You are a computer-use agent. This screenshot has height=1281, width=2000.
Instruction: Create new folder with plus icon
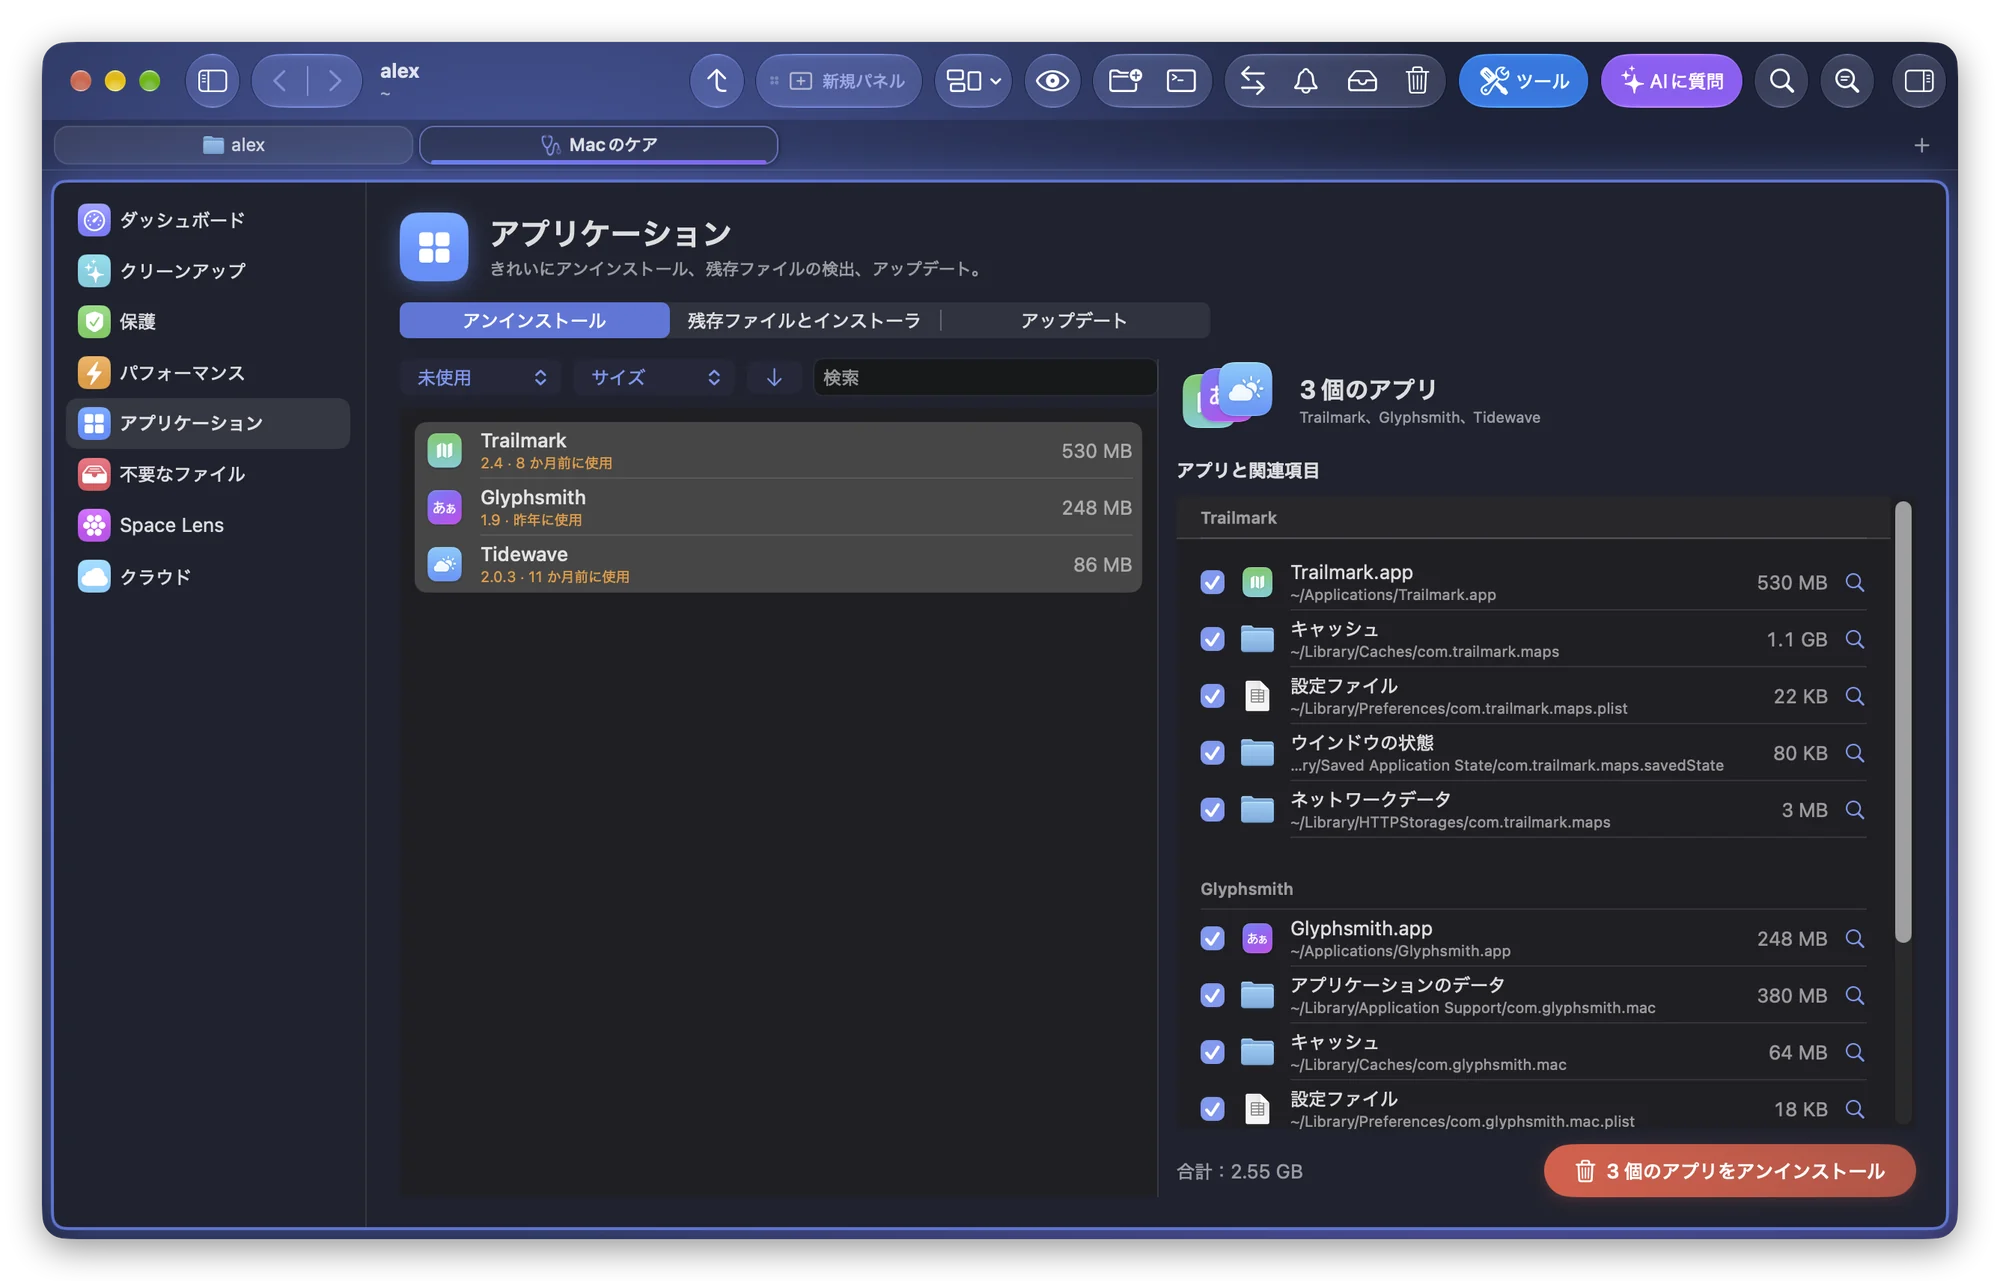tap(1125, 81)
